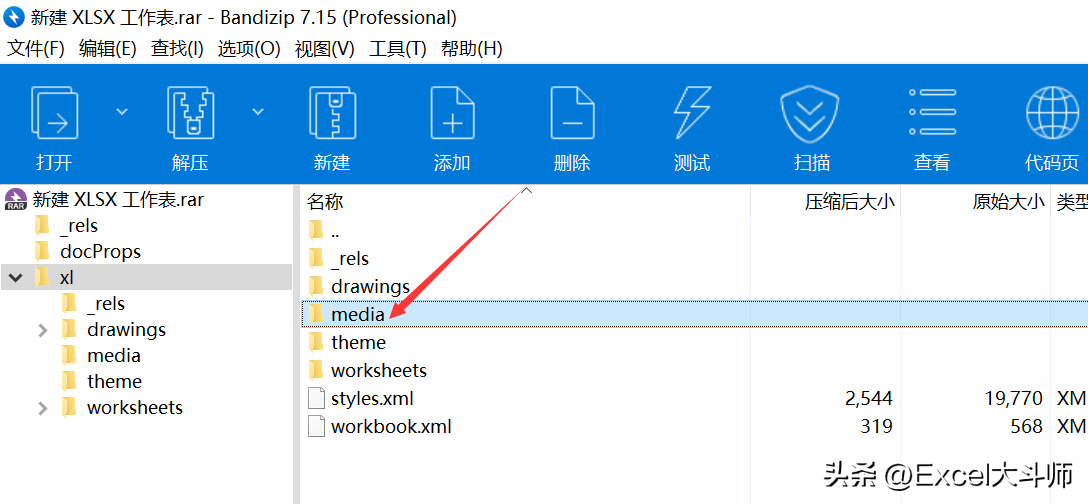The width and height of the screenshot is (1088, 504).
Task: Open the 文件(F) menu
Action: click(35, 49)
